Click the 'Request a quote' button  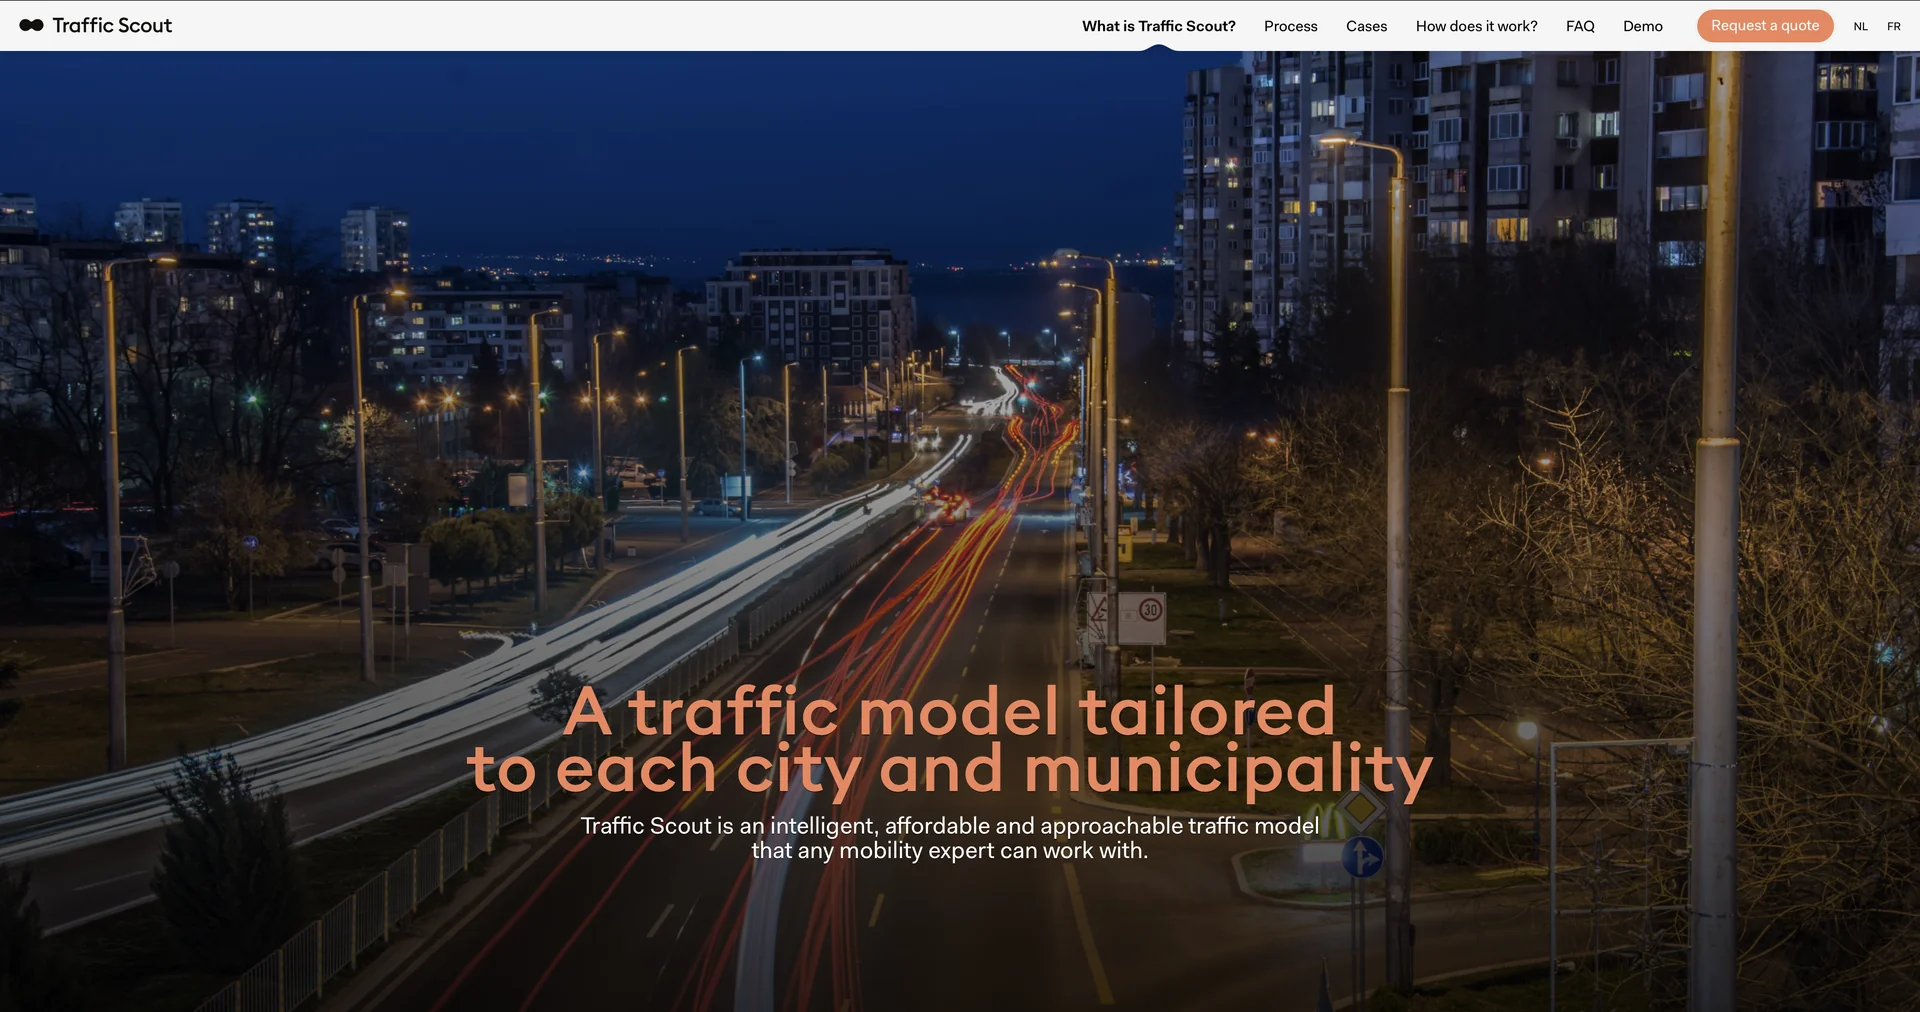pyautogui.click(x=1765, y=26)
